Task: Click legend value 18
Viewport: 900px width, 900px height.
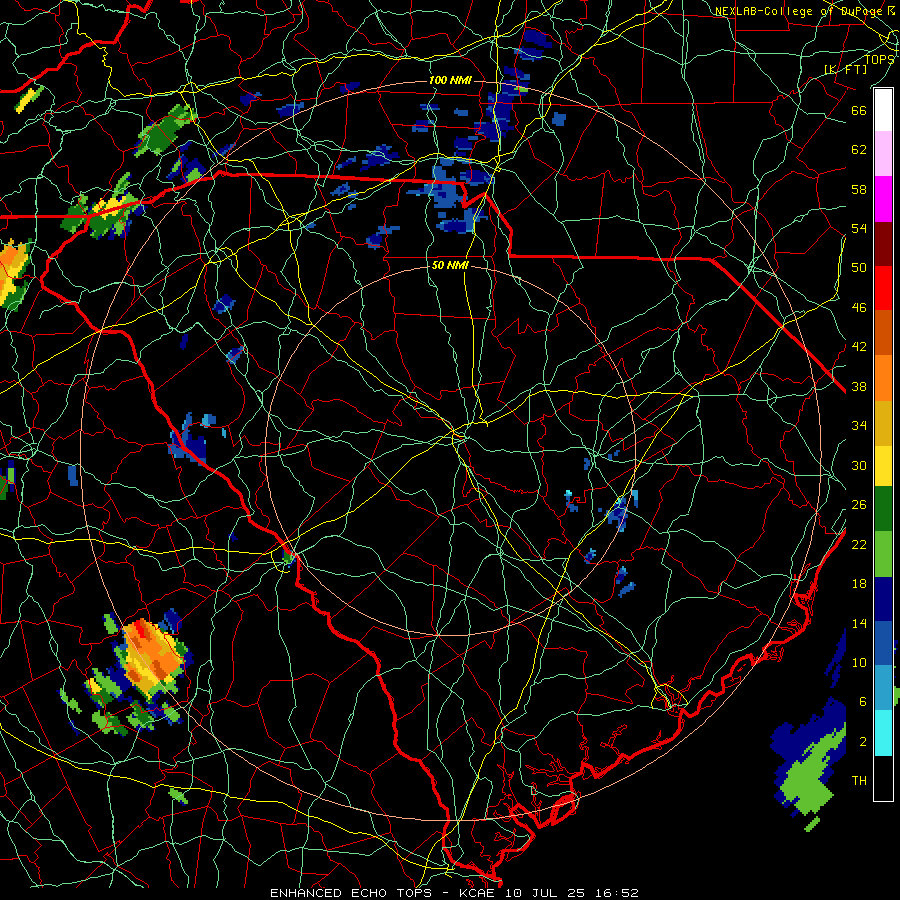Action: pos(859,584)
